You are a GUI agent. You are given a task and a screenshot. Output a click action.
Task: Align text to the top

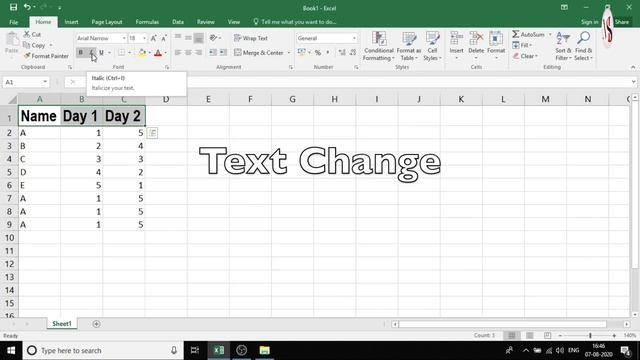[178, 38]
